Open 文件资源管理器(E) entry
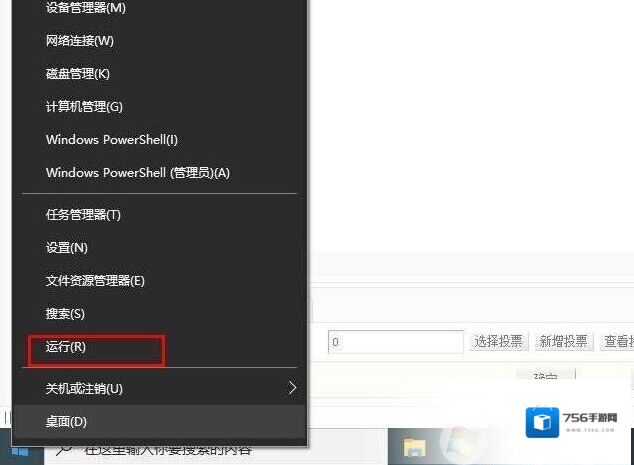The width and height of the screenshot is (634, 465). (x=159, y=281)
